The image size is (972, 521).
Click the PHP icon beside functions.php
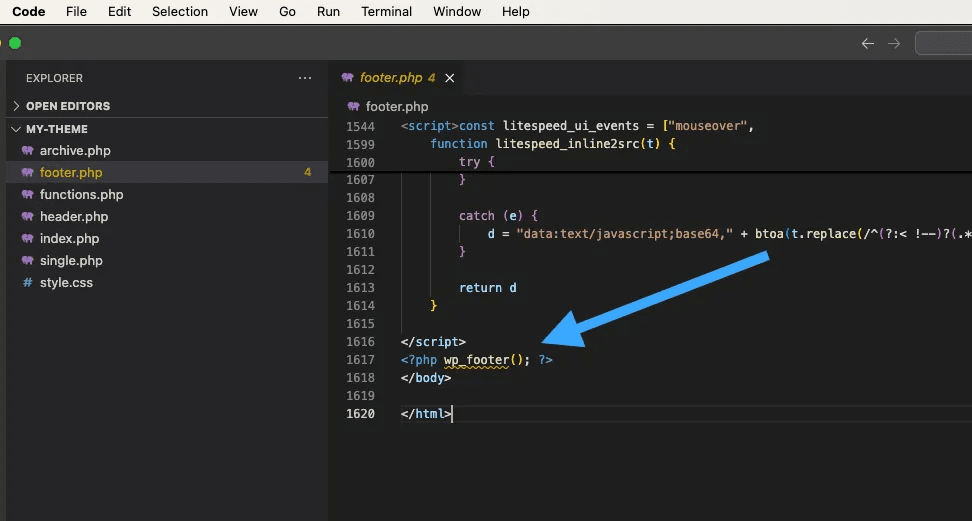[x=27, y=195]
